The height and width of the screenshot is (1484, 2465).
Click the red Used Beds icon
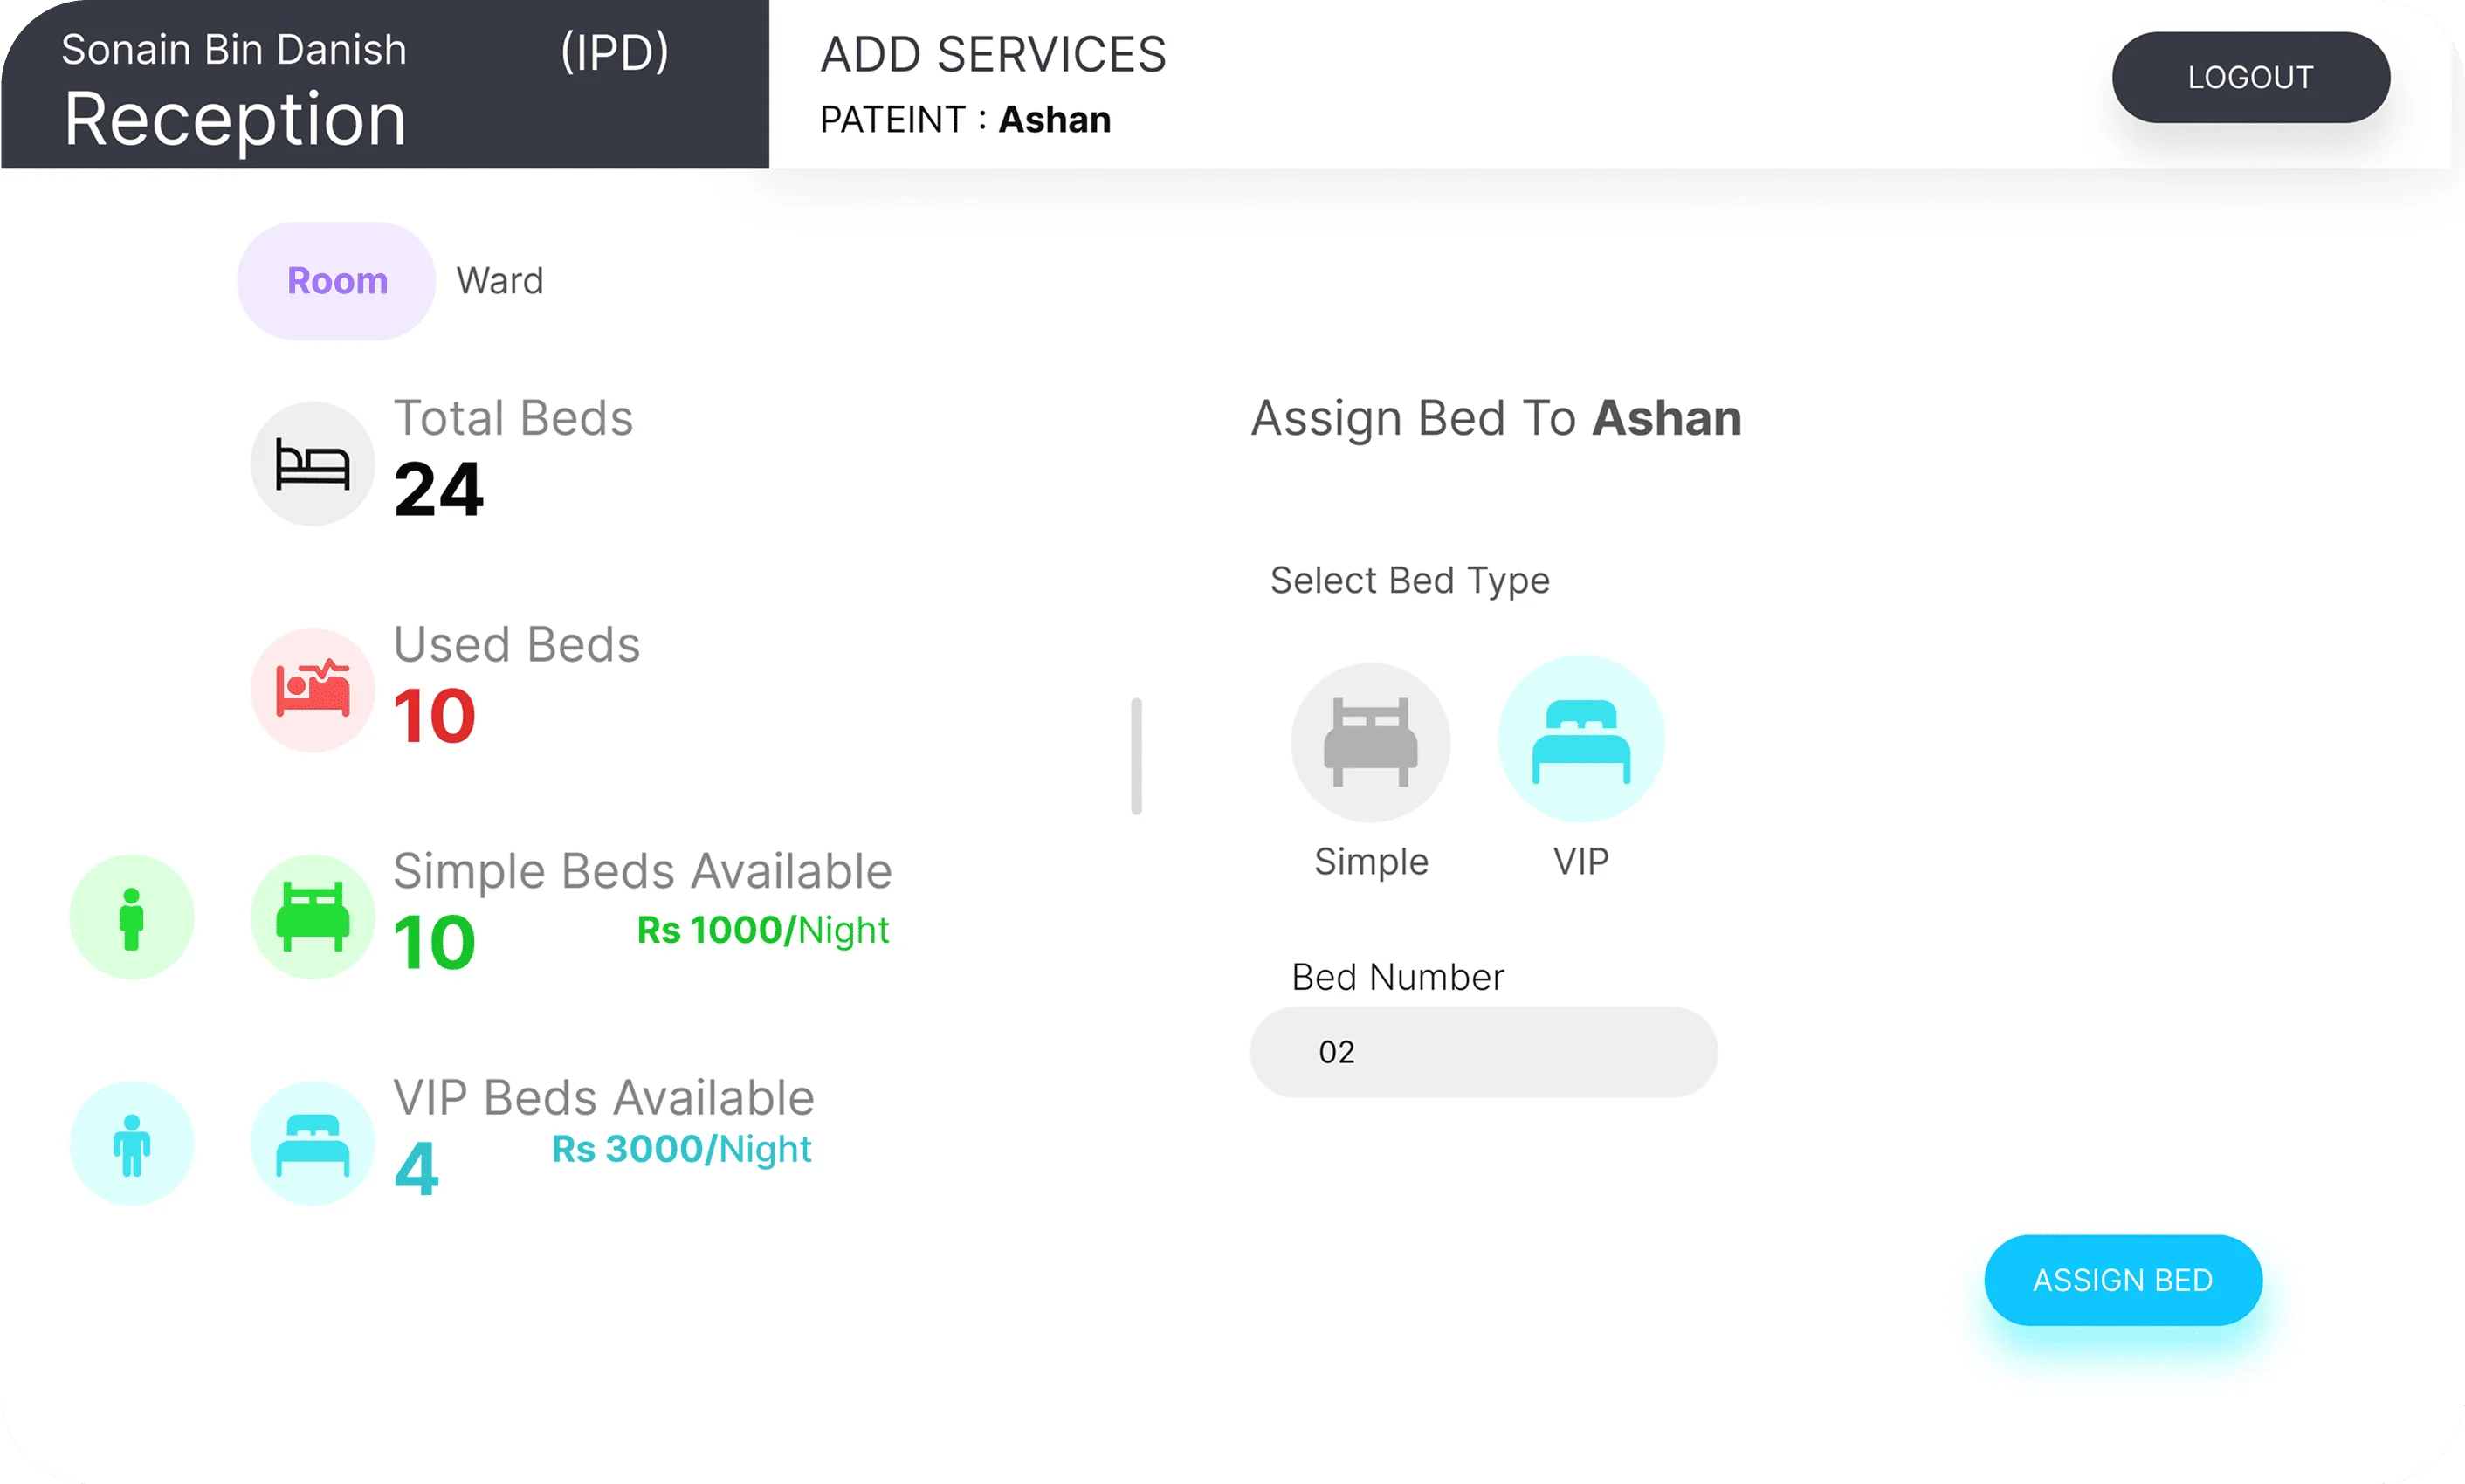point(313,690)
